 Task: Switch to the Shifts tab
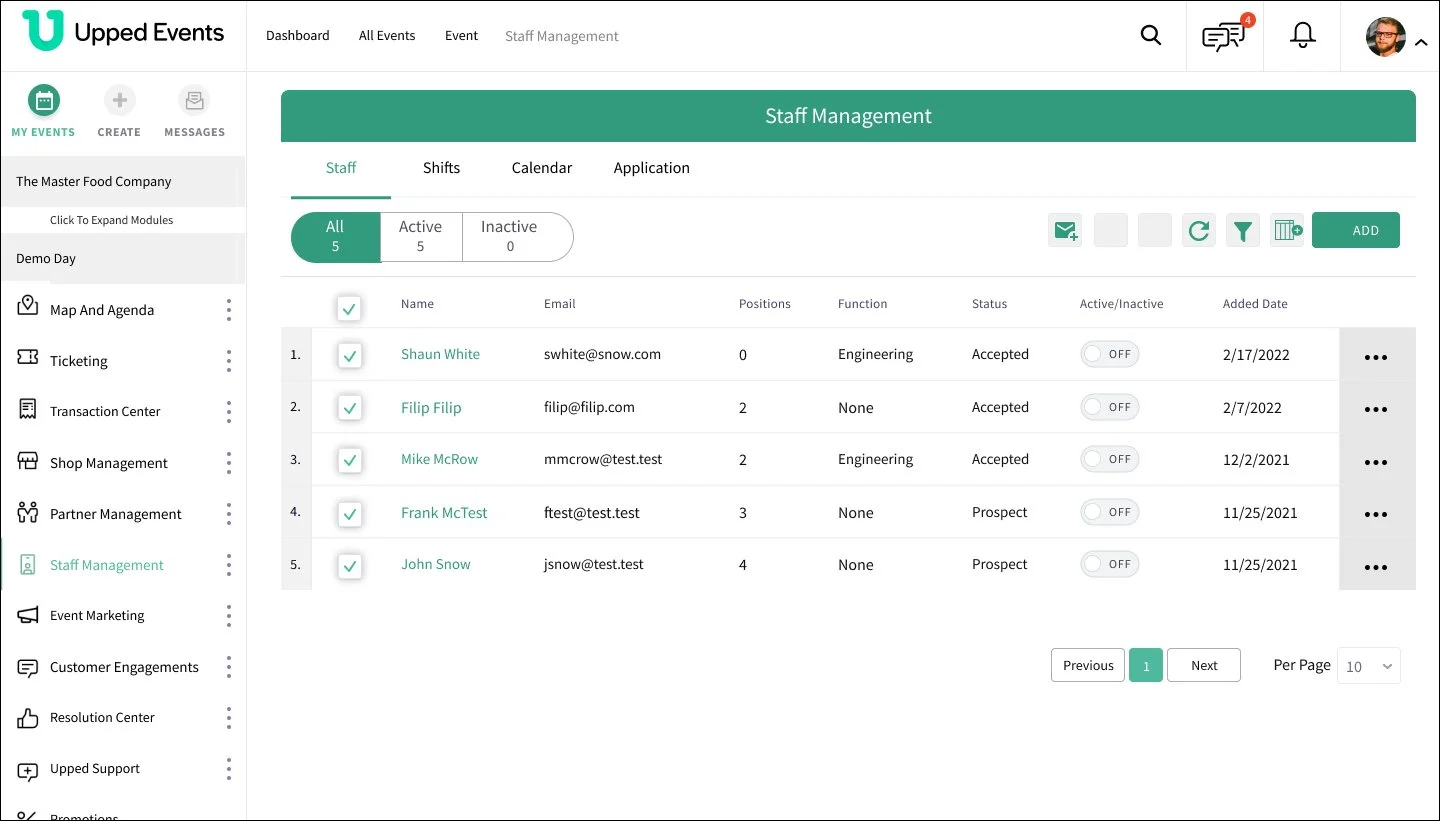pyautogui.click(x=441, y=168)
